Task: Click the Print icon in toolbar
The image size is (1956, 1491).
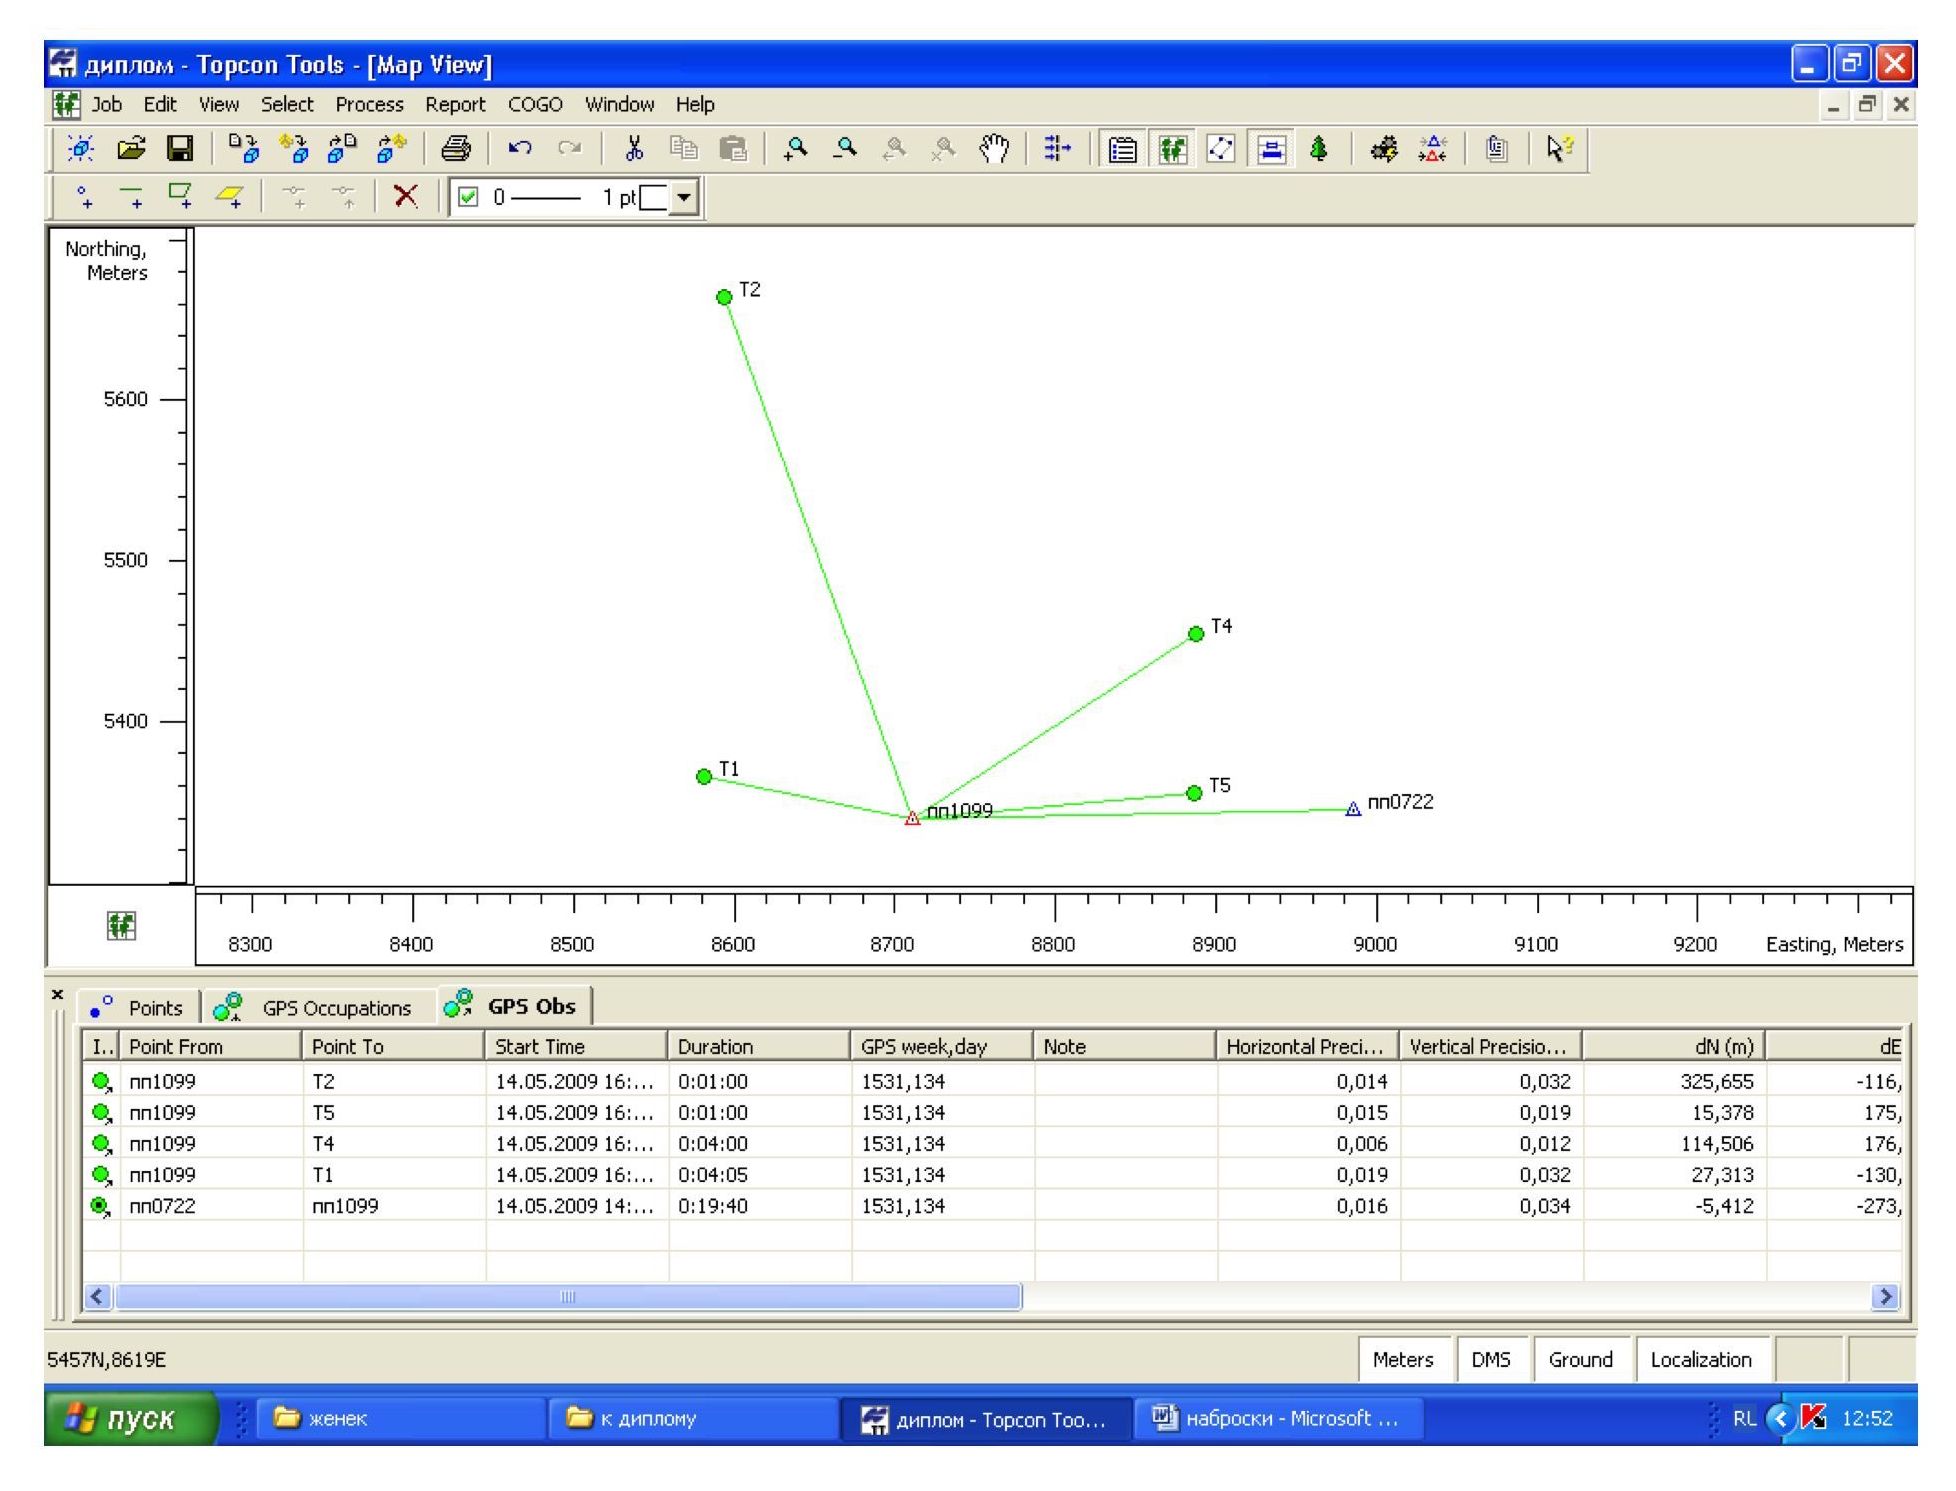Action: point(456,150)
